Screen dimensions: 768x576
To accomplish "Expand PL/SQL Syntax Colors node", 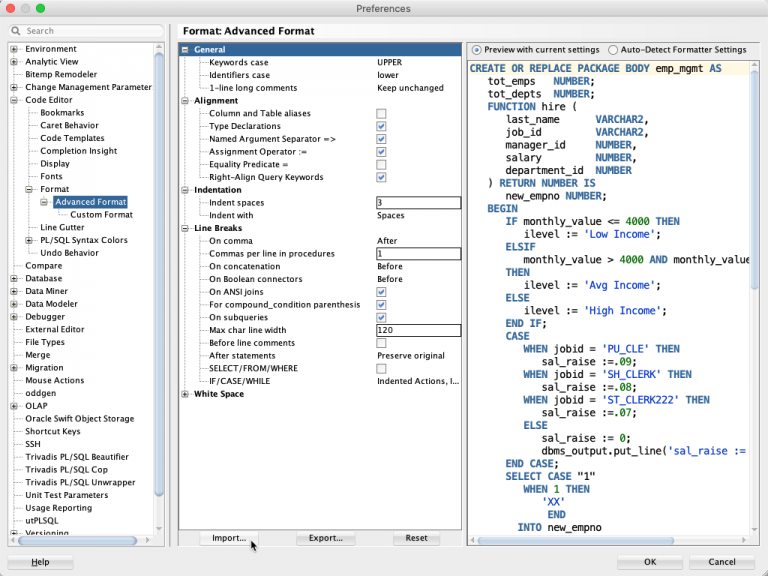I will pos(29,240).
